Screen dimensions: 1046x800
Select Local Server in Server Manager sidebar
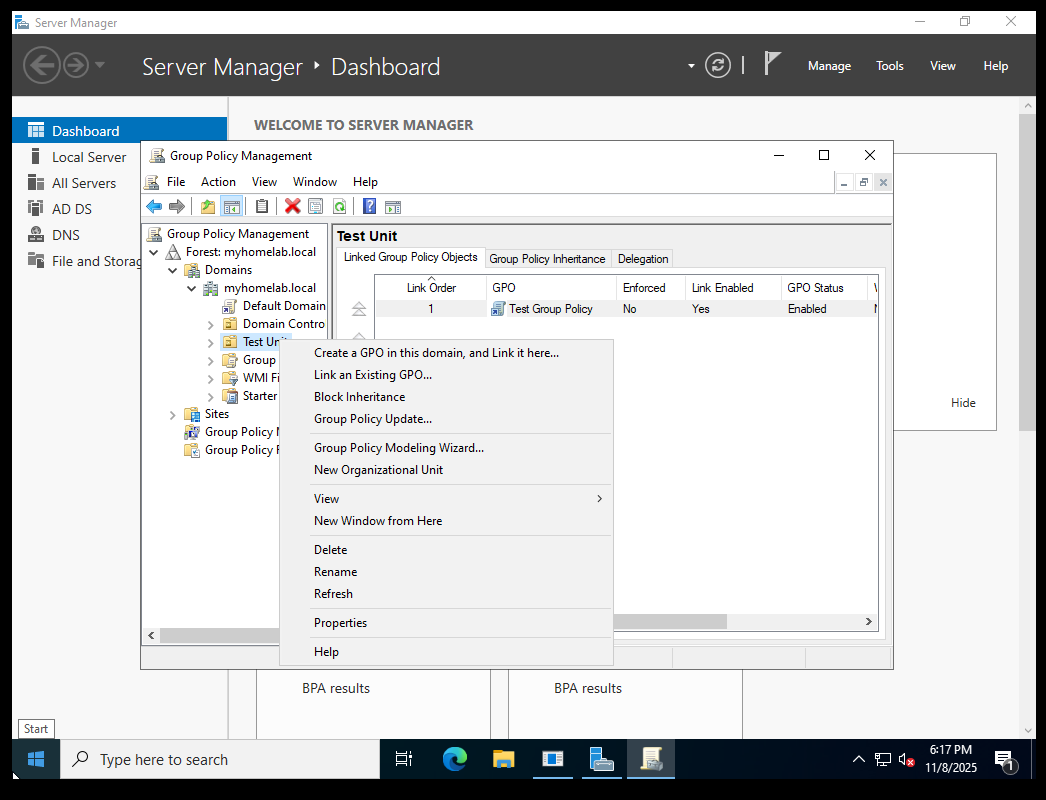(89, 157)
